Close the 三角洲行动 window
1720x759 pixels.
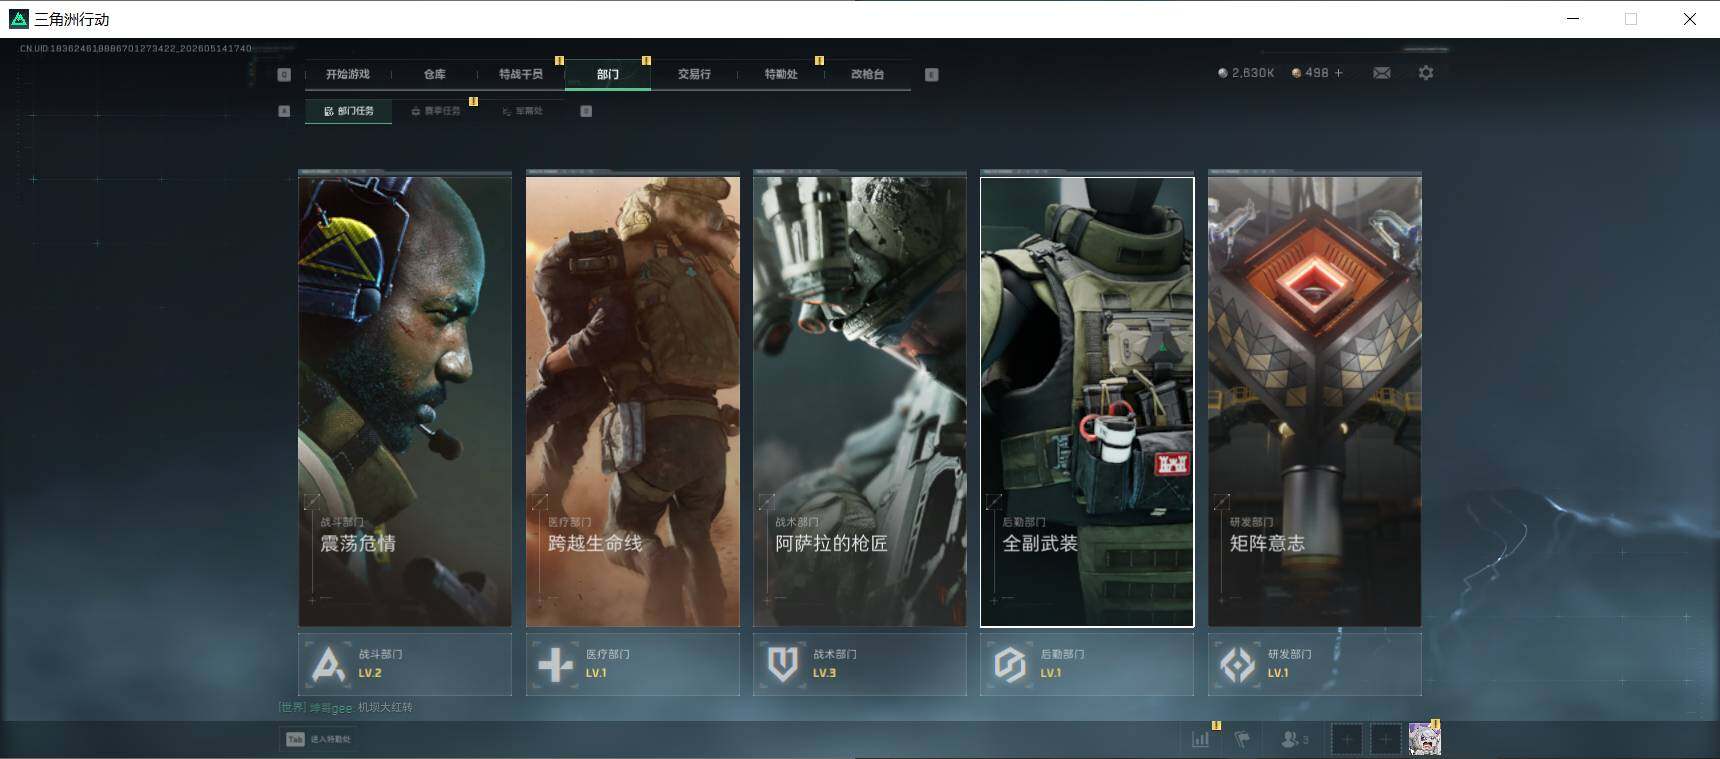1689,19
